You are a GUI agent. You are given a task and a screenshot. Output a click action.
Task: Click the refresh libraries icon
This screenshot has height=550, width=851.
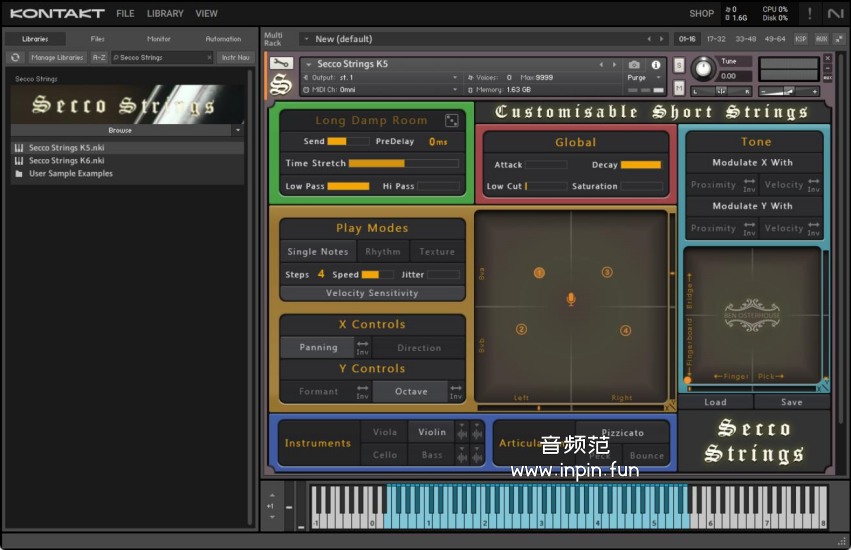(16, 58)
